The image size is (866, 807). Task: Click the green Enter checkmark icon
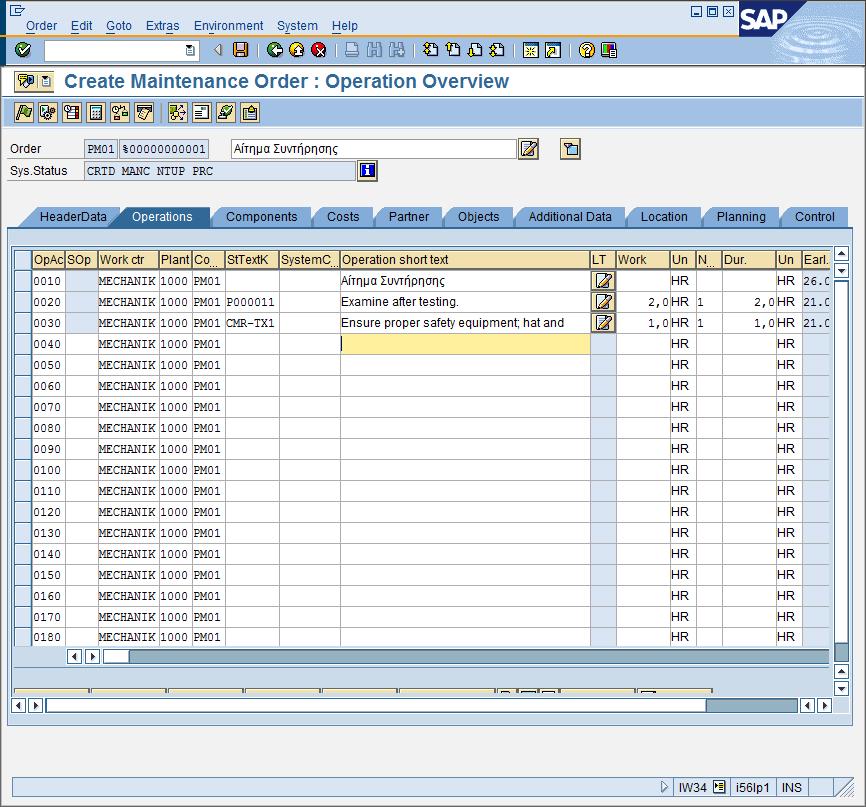(x=23, y=50)
